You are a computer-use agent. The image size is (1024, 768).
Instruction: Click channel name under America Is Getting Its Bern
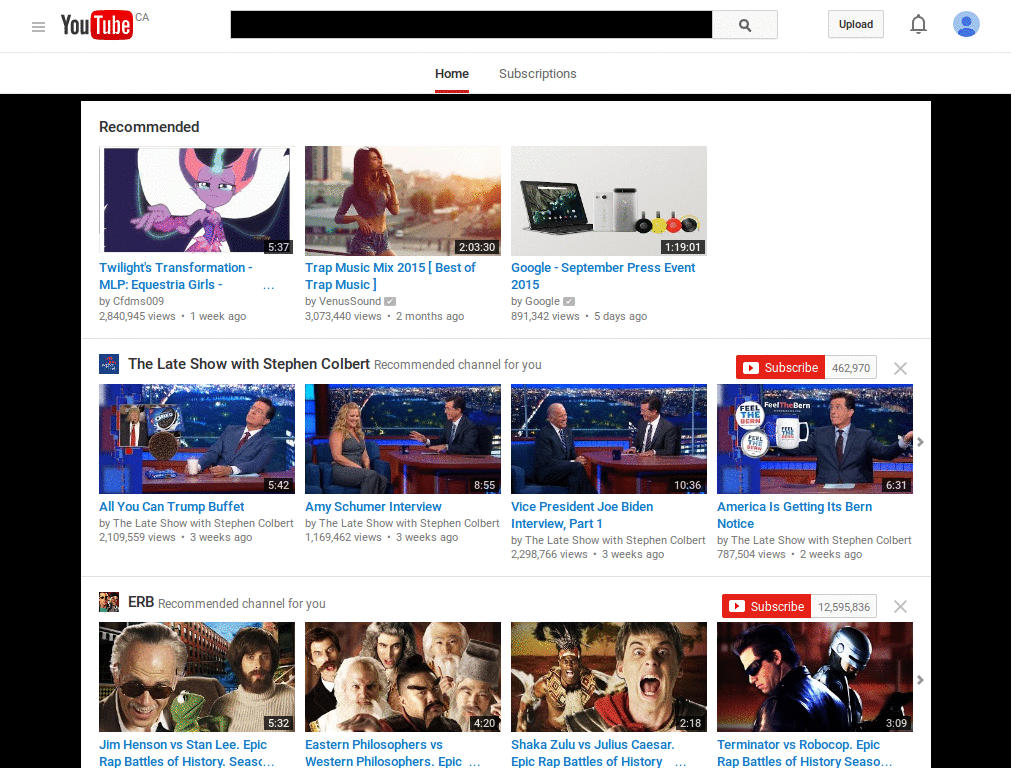(821, 540)
